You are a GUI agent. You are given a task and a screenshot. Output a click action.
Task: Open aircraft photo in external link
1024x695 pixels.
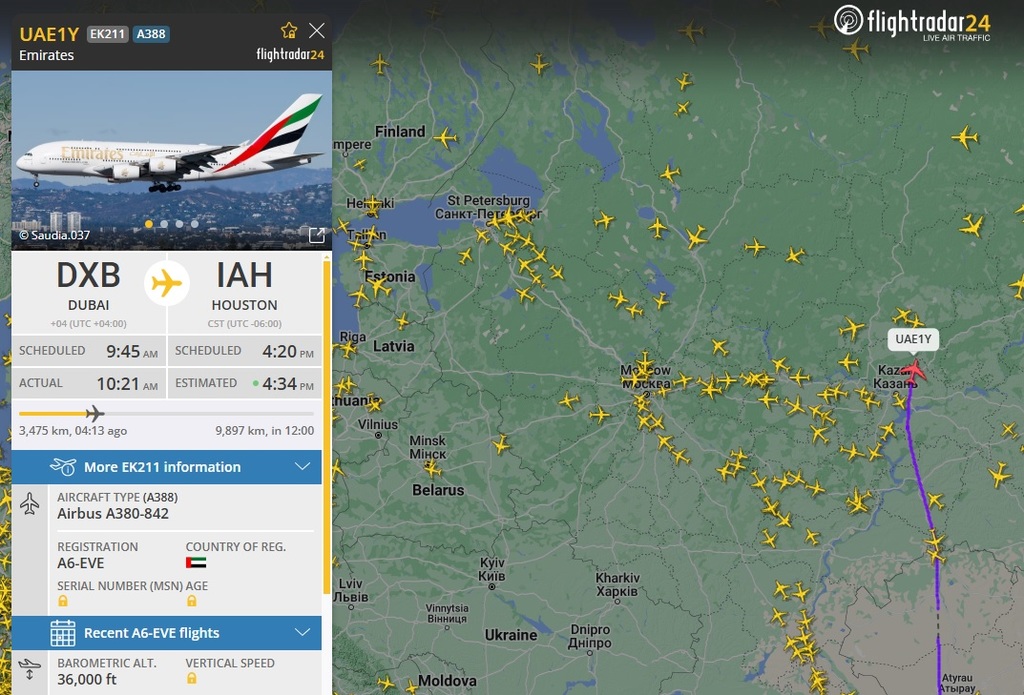tap(317, 235)
